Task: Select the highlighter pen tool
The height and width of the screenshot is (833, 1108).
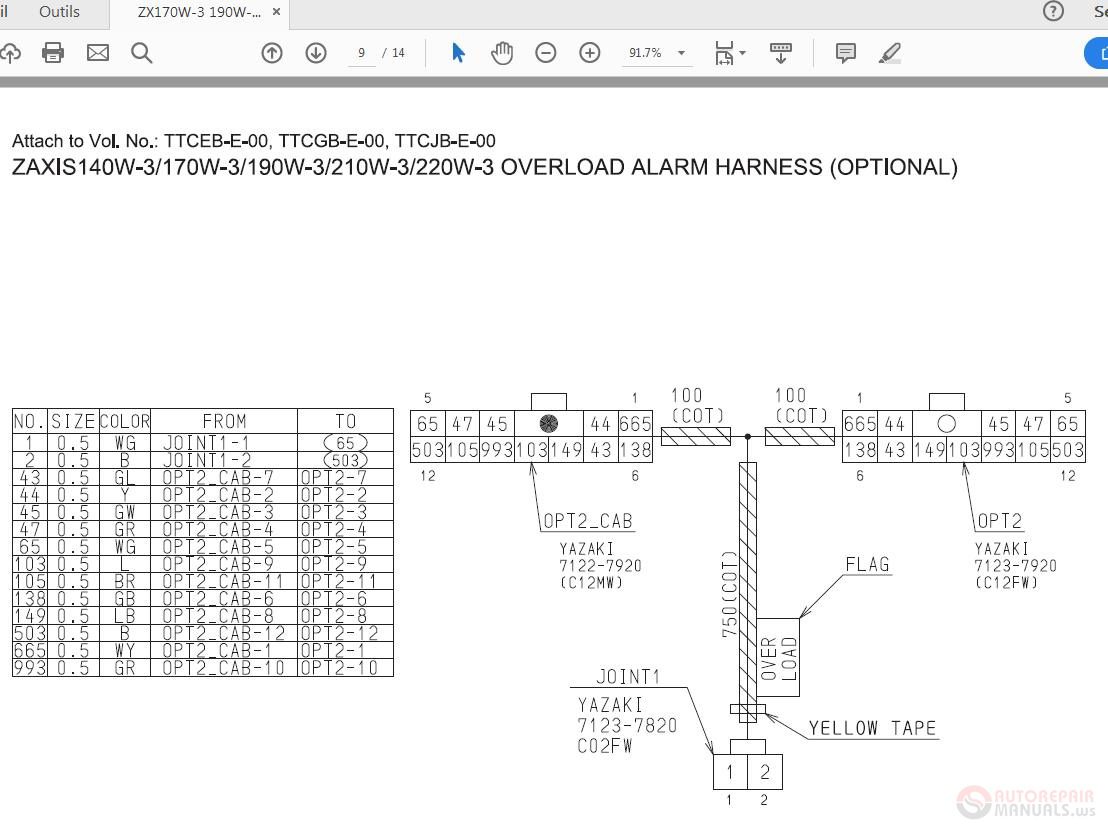Action: coord(890,53)
